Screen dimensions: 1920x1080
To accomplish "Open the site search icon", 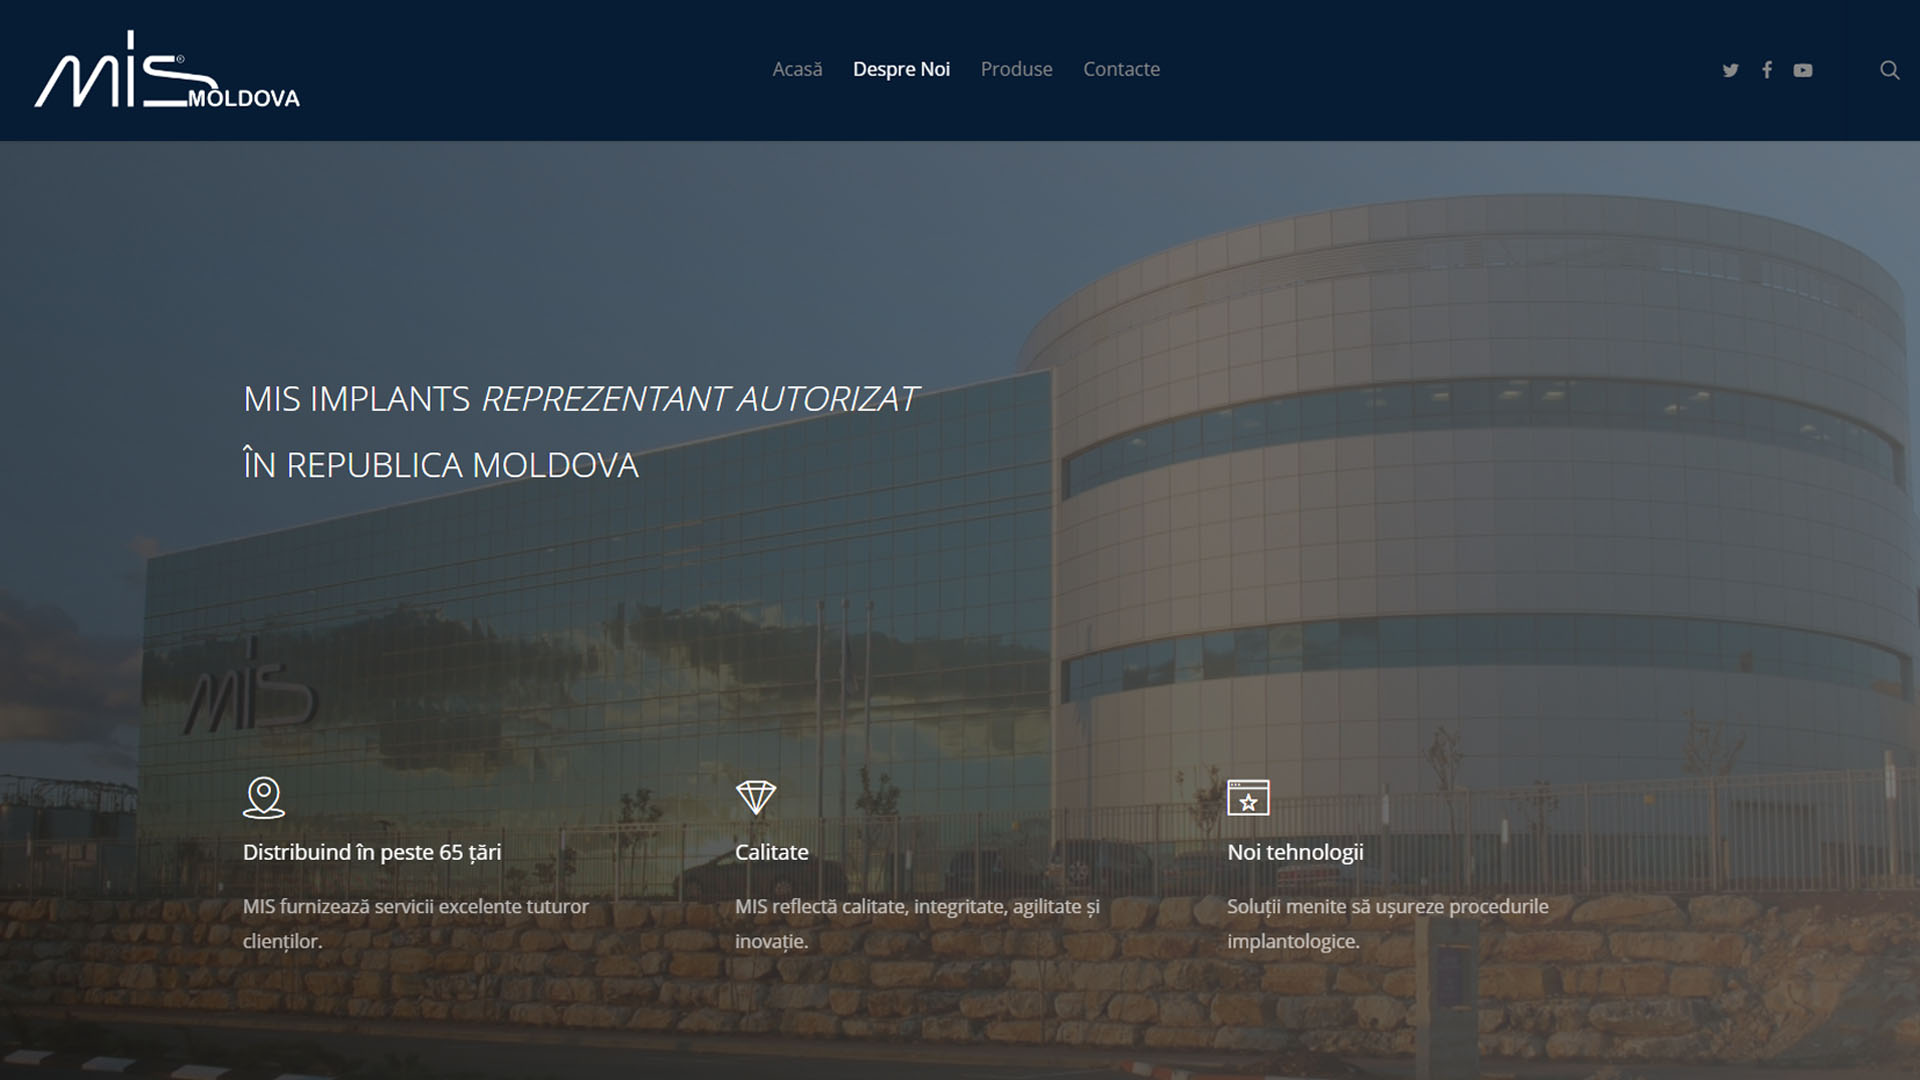I will coord(1889,70).
